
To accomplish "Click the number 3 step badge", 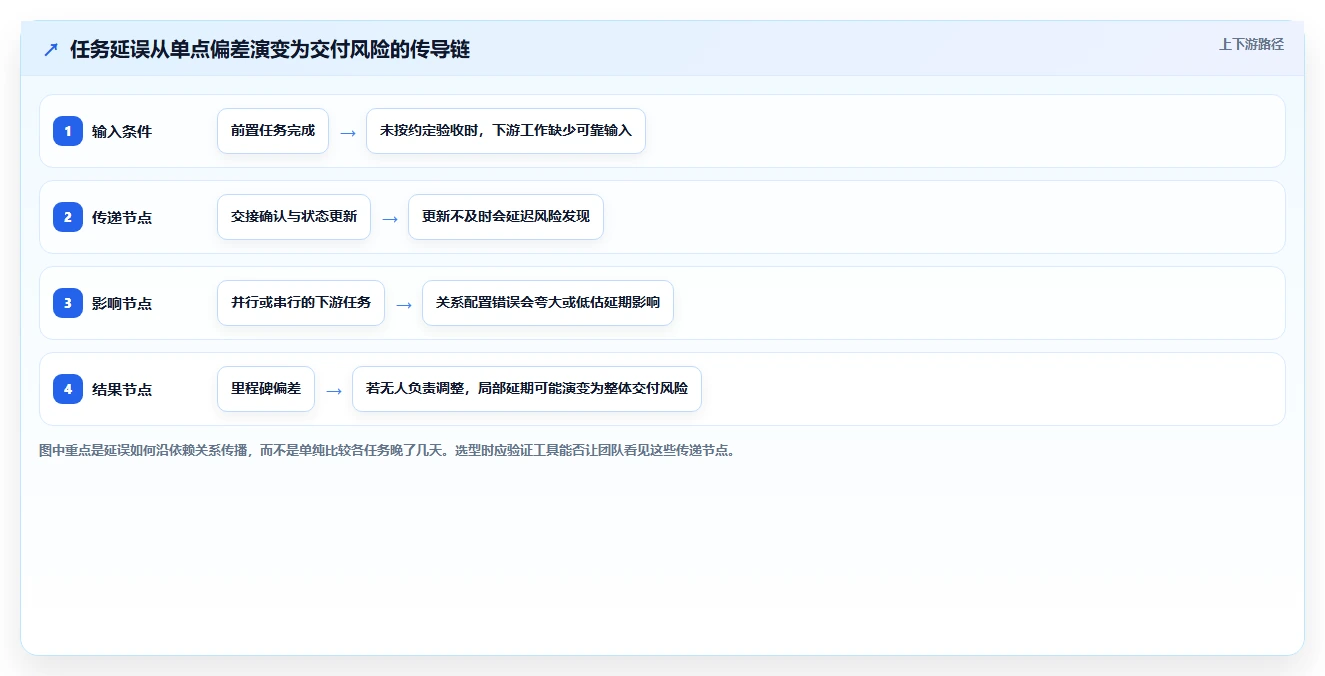I will [68, 303].
